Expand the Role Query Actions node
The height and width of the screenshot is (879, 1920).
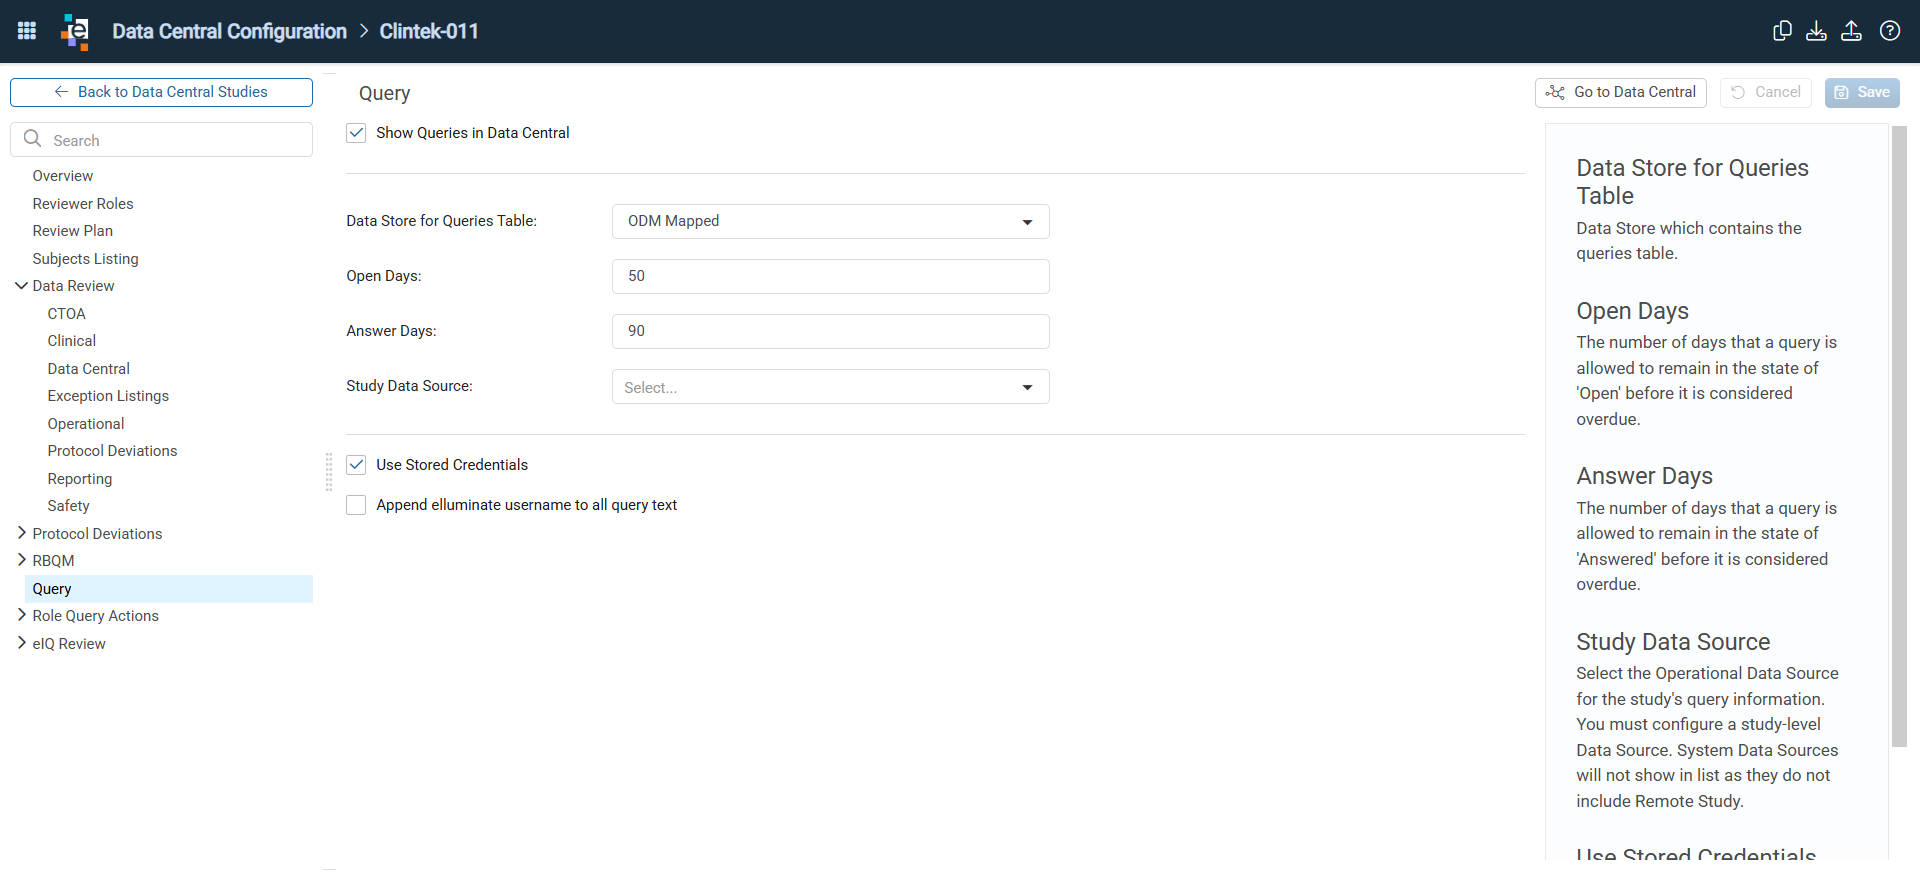[21, 615]
